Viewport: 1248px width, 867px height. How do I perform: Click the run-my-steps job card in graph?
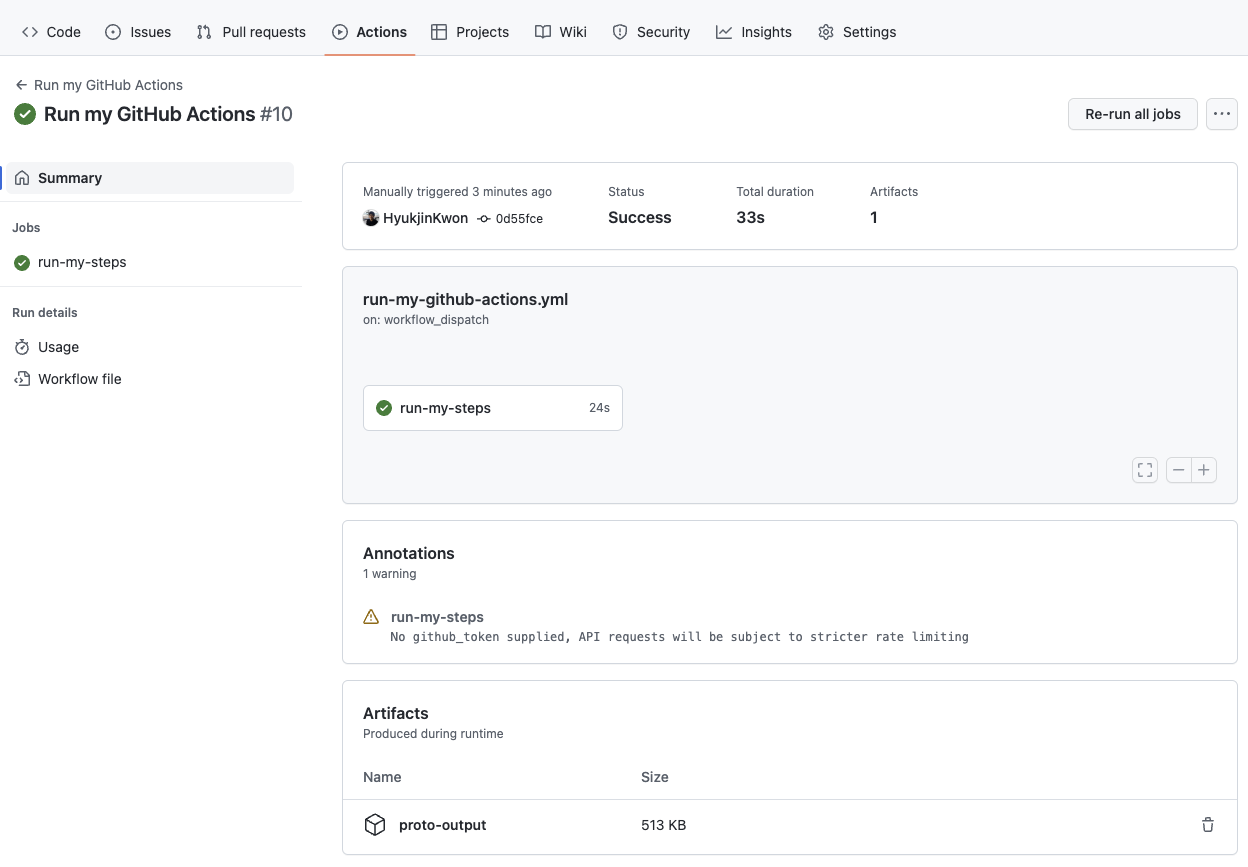pyautogui.click(x=493, y=408)
